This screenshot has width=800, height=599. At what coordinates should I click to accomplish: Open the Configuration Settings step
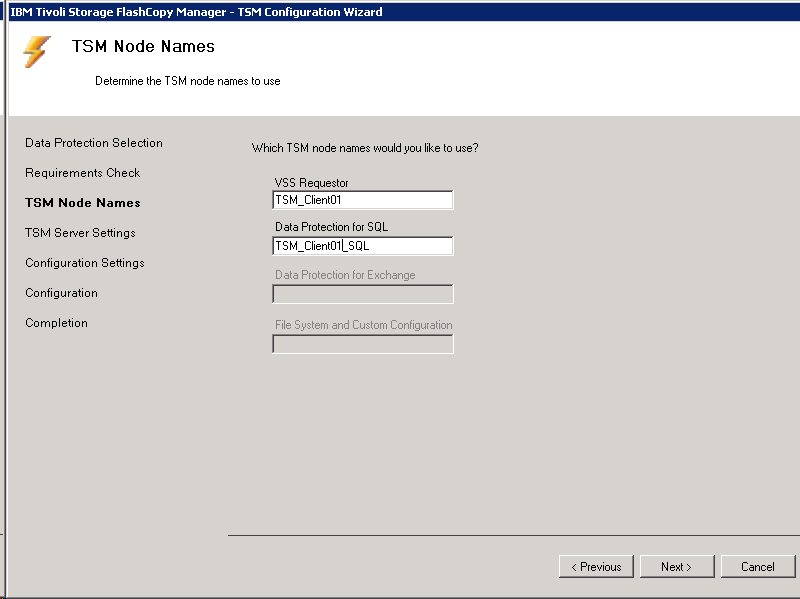pos(85,263)
